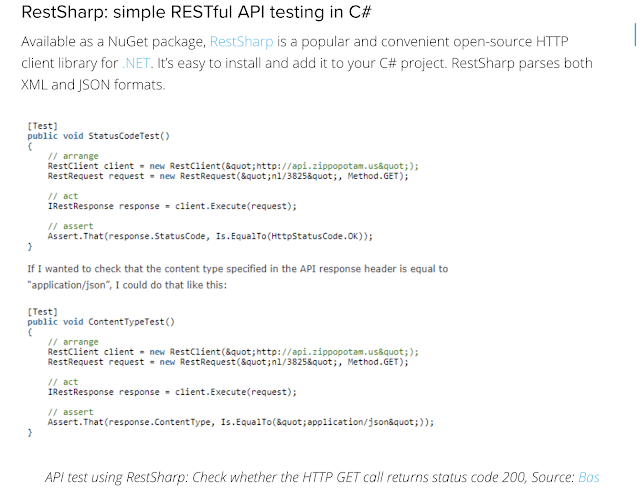Click the text 'XML and JSON formats.'
640x499 pixels.
pyautogui.click(x=93, y=85)
